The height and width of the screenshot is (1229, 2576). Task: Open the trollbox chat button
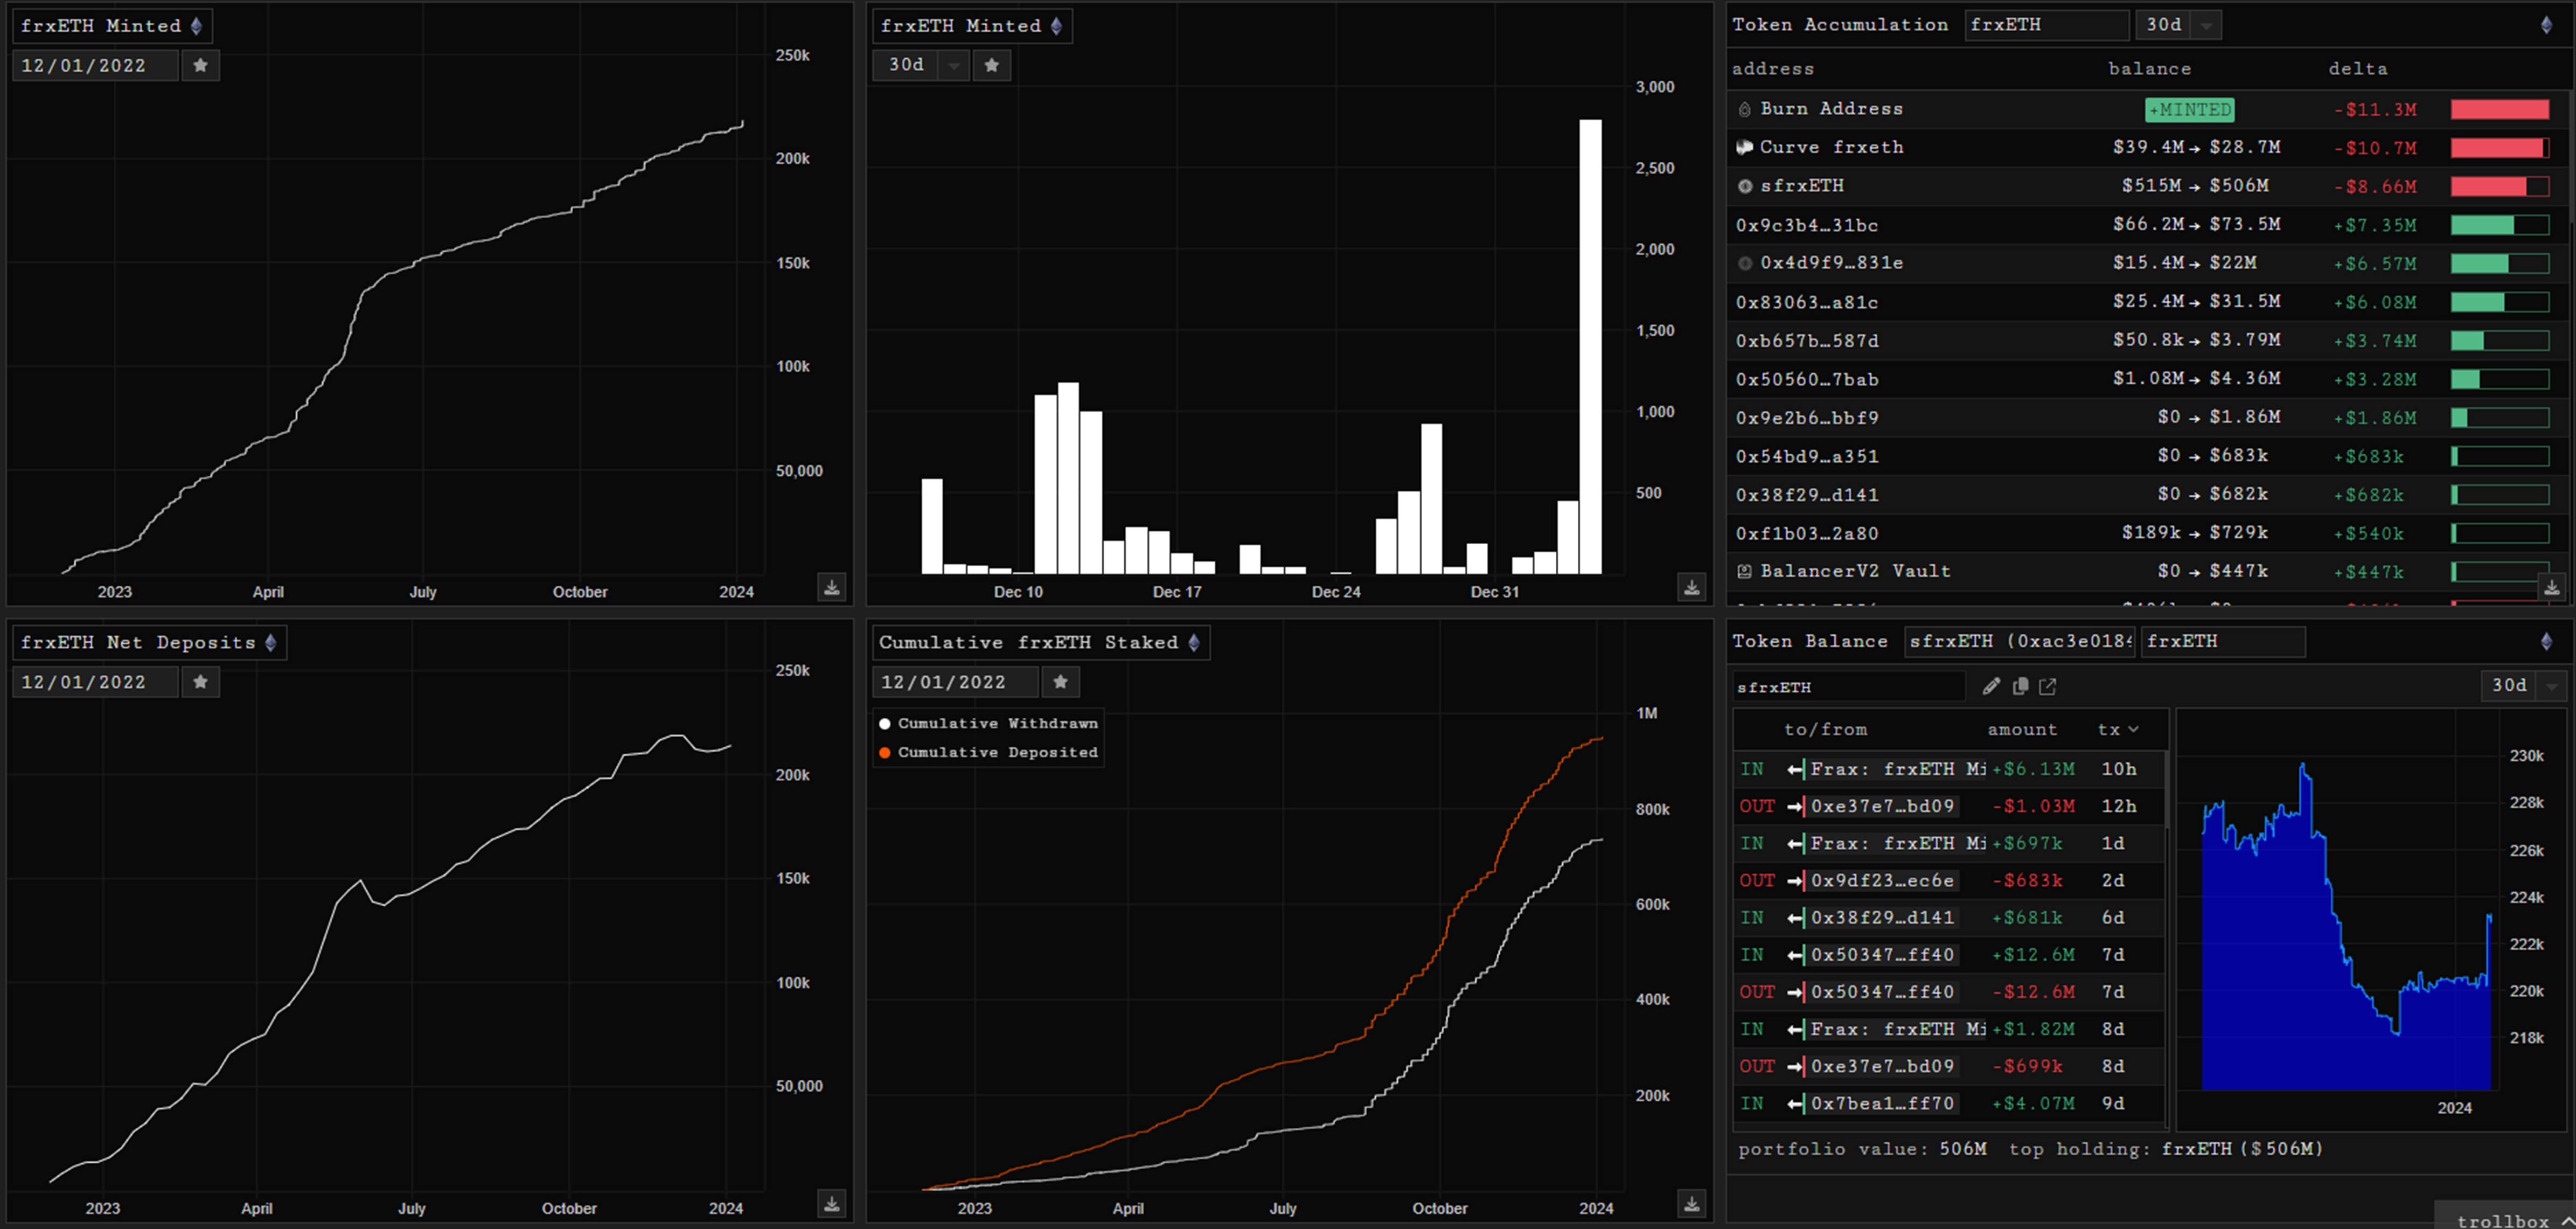point(2504,1219)
